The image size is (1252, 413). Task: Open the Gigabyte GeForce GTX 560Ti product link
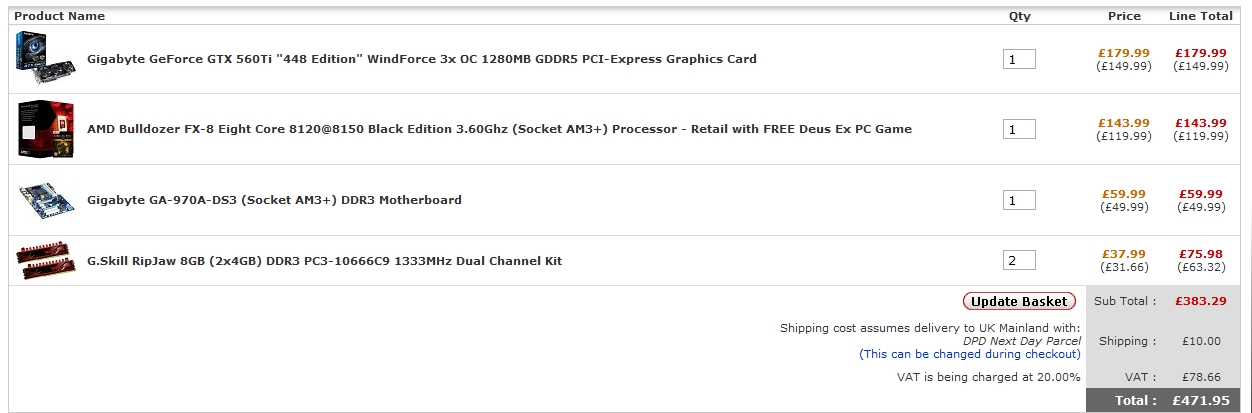(421, 59)
